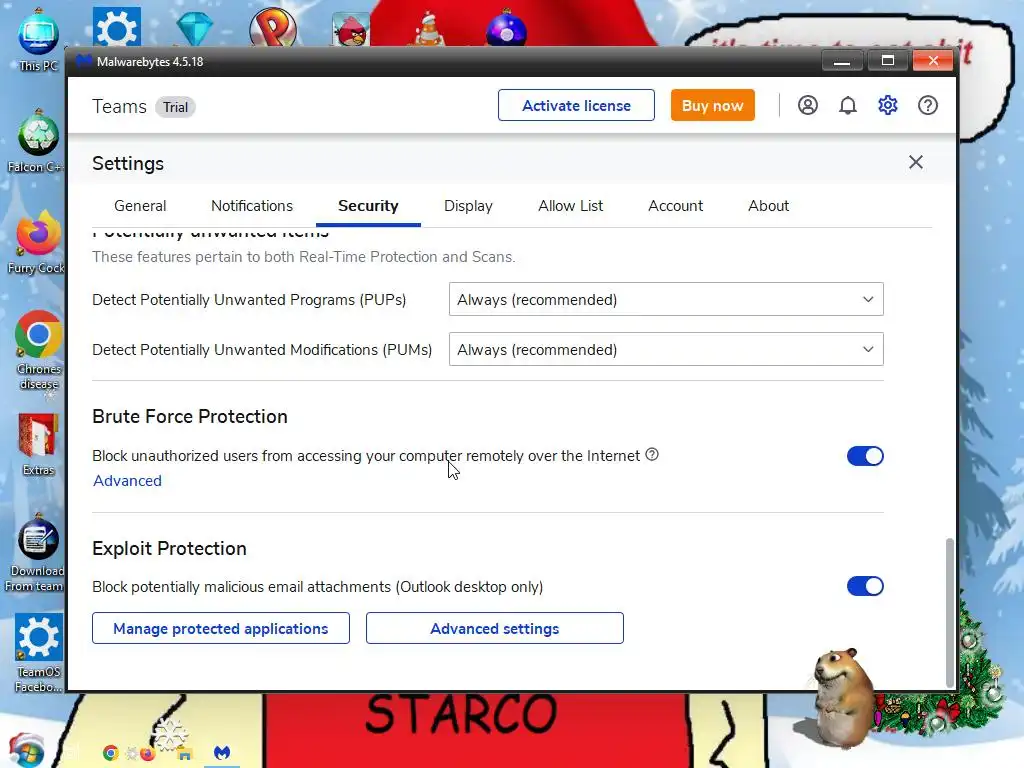Open the PUMs detection dropdown
The width and height of the screenshot is (1024, 768).
pos(666,349)
